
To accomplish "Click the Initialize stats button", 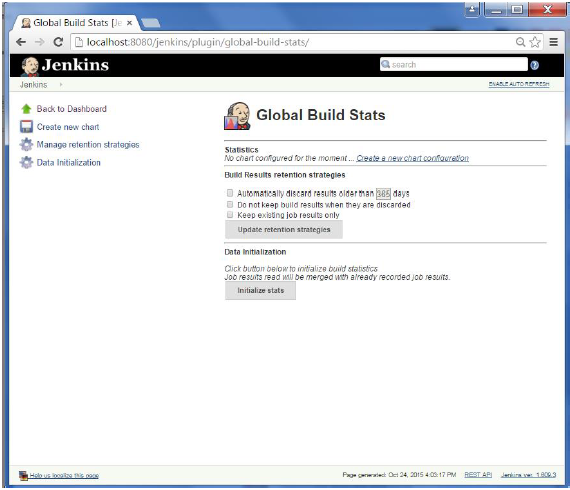I will pyautogui.click(x=260, y=290).
